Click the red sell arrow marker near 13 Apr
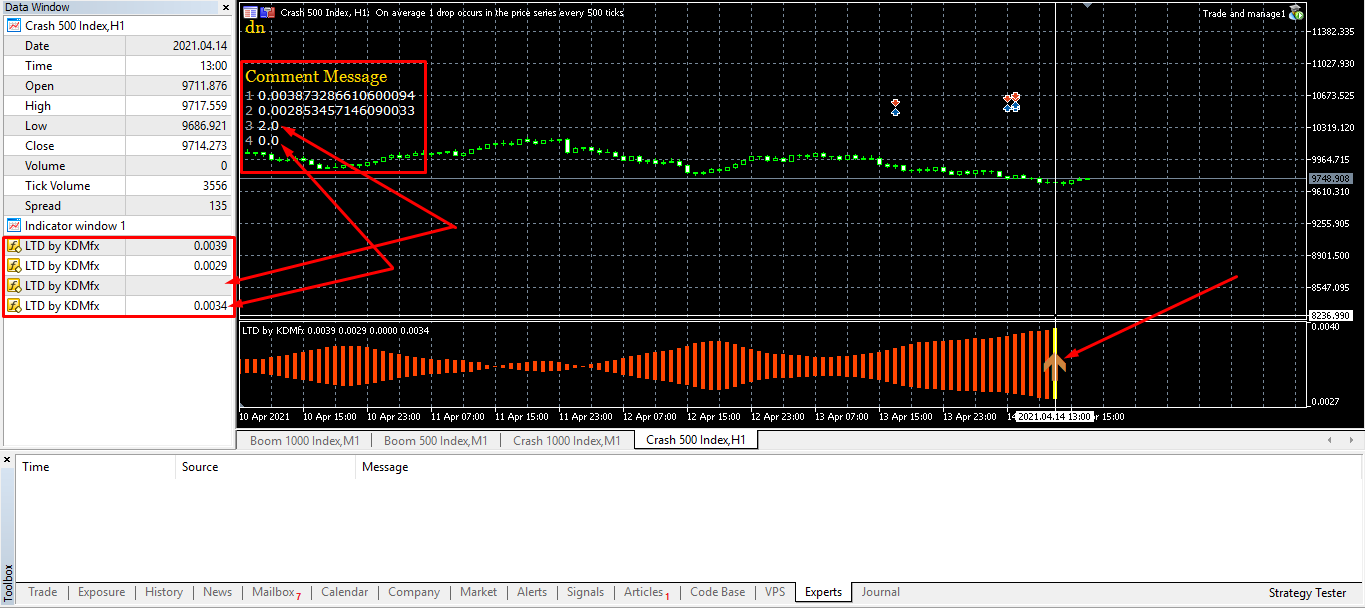Image resolution: width=1365 pixels, height=608 pixels. point(895,103)
